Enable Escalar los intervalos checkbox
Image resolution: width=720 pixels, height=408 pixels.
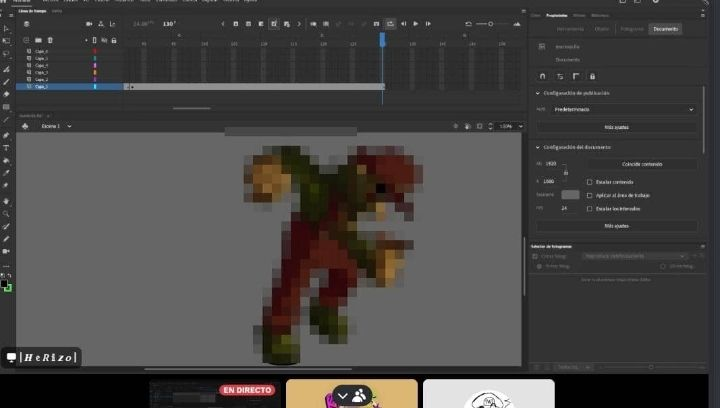tap(590, 209)
